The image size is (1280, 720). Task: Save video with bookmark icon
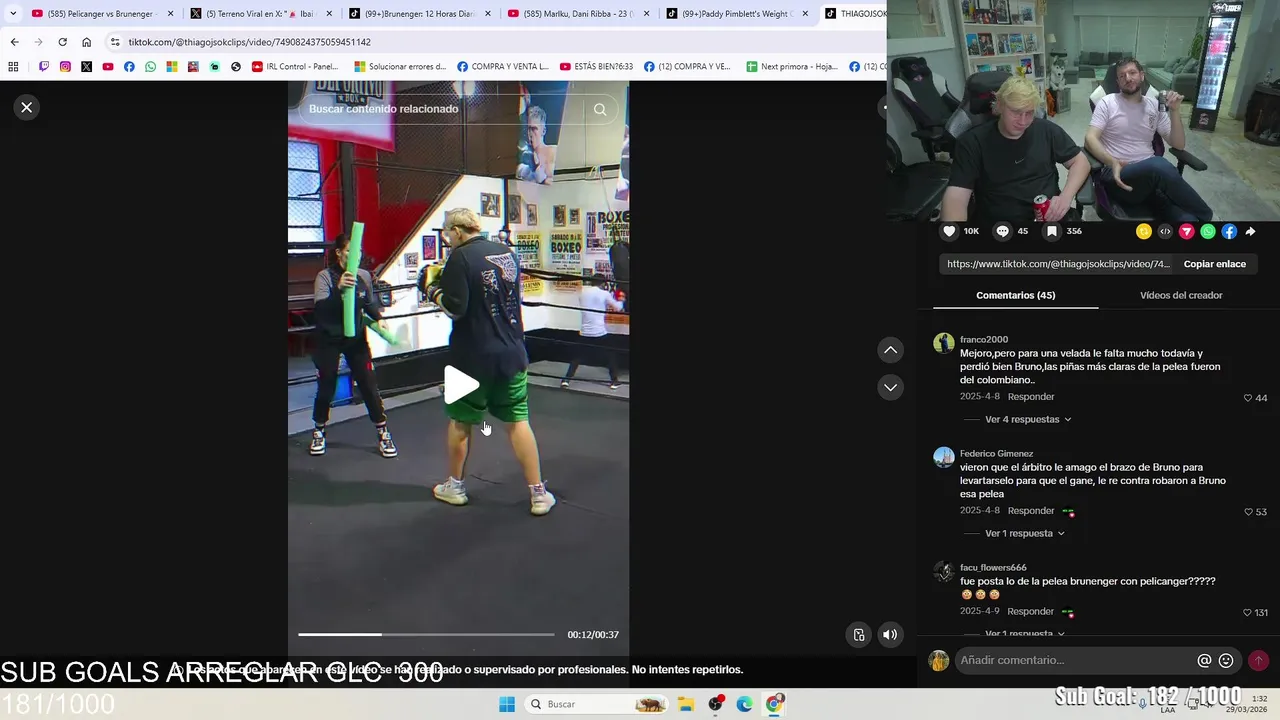[x=1052, y=231]
